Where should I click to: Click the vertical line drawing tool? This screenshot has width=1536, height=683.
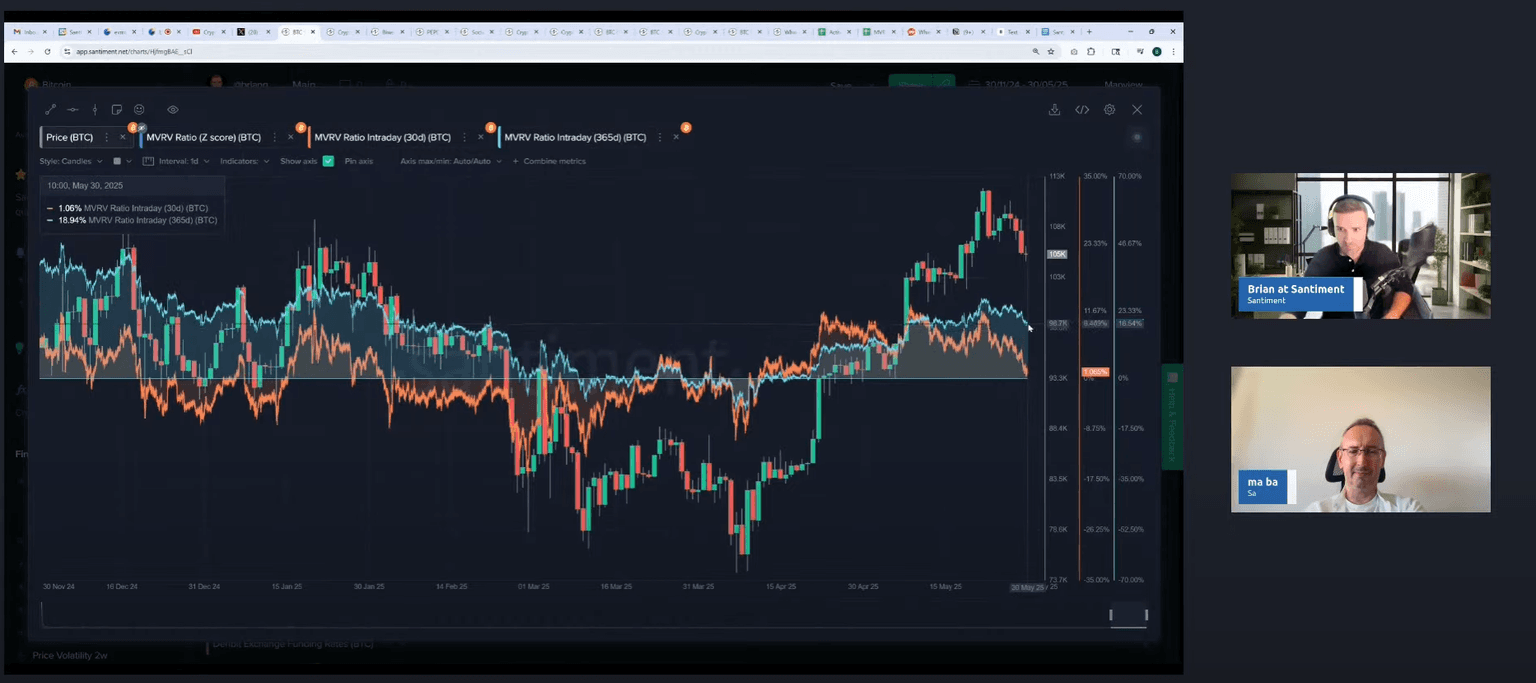(x=95, y=110)
